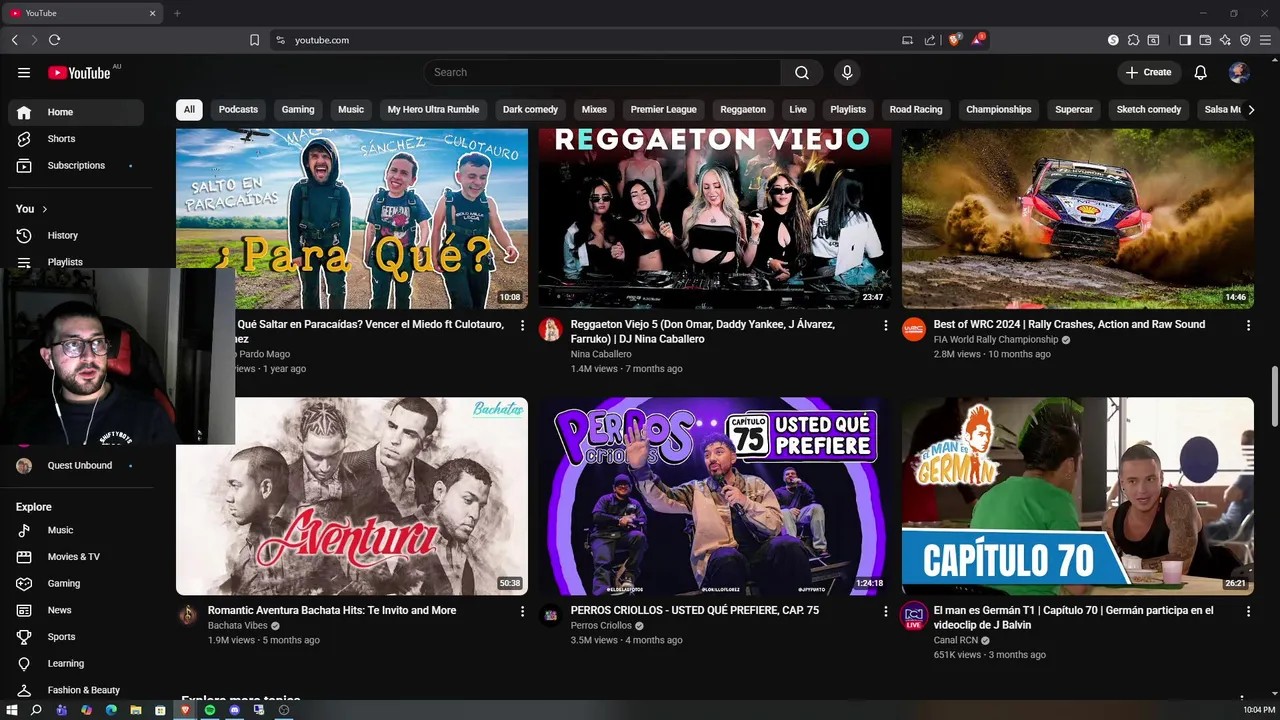Click the YouTube logo
Screen dimensions: 1280x720
pyautogui.click(x=79, y=72)
